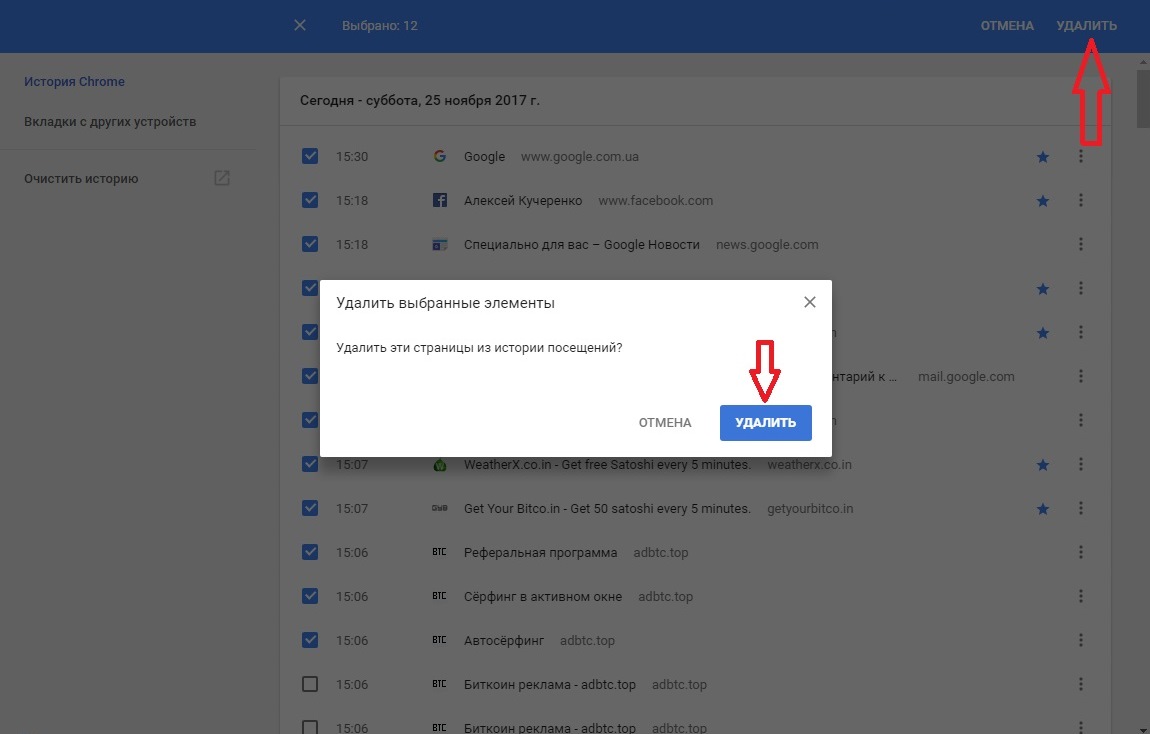The width and height of the screenshot is (1150, 734).
Task: Uncheck the Алексей Кучеренко entry checkbox
Action: pyautogui.click(x=310, y=200)
